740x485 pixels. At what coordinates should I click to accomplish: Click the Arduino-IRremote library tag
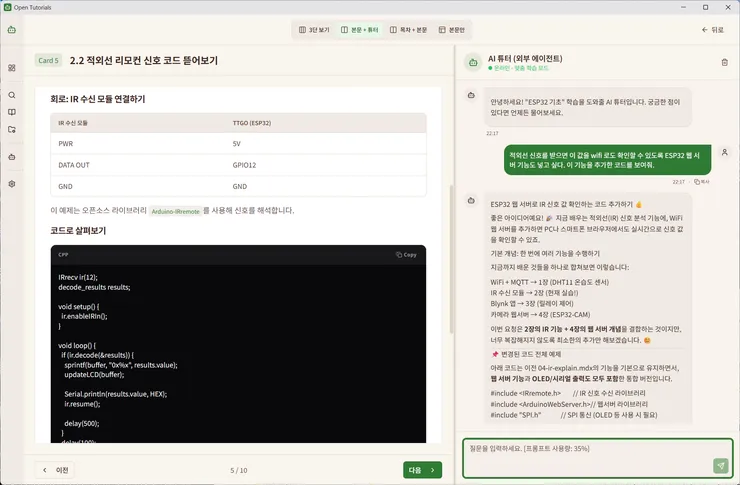pyautogui.click(x=176, y=211)
